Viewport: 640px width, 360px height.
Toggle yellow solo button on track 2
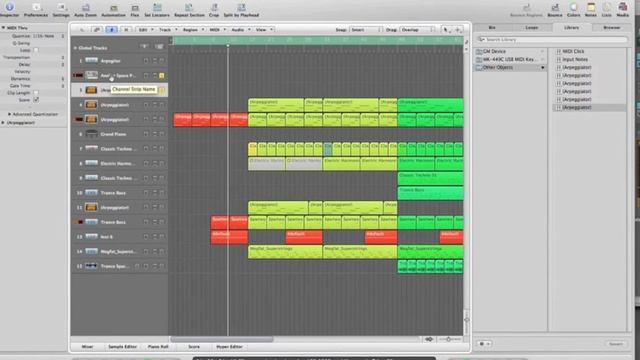coord(162,76)
